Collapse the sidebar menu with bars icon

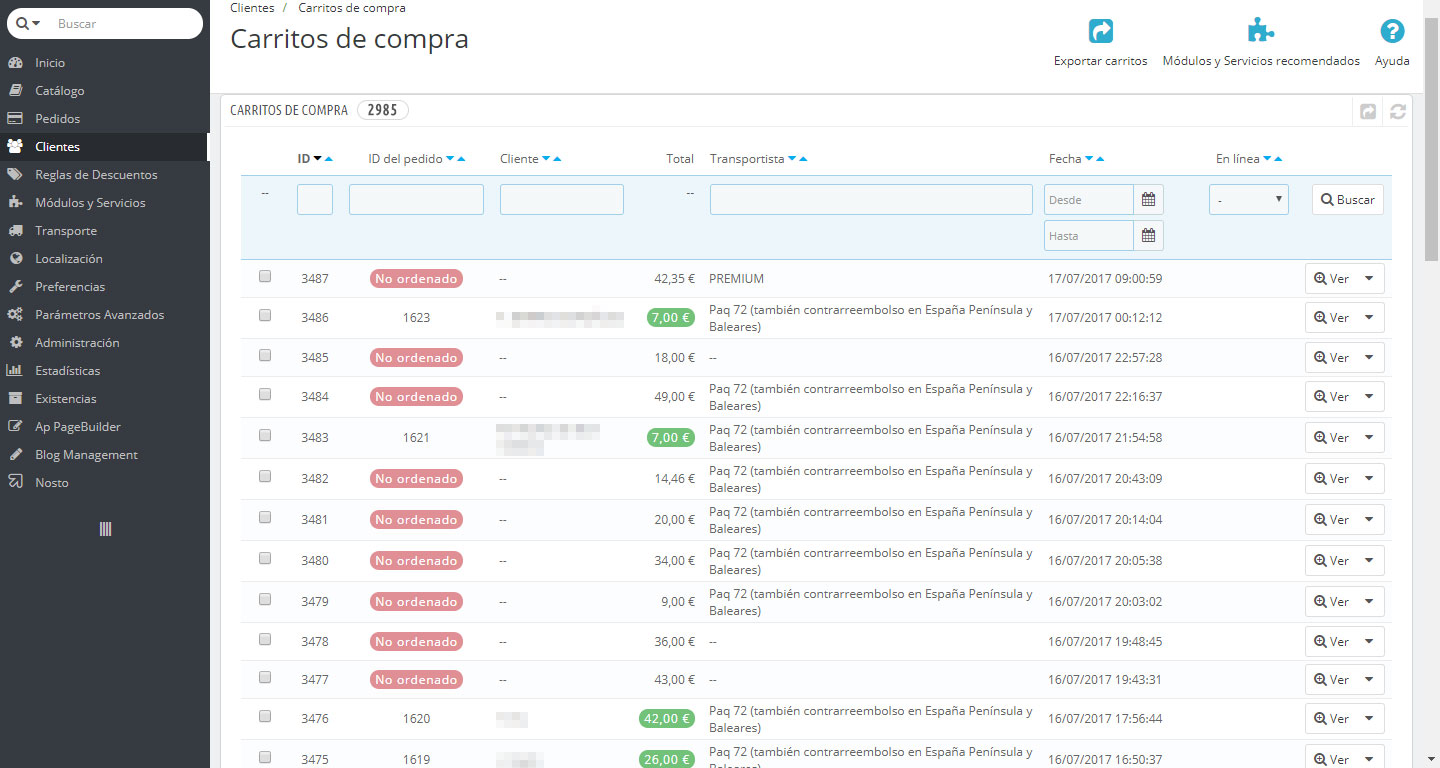pyautogui.click(x=105, y=529)
